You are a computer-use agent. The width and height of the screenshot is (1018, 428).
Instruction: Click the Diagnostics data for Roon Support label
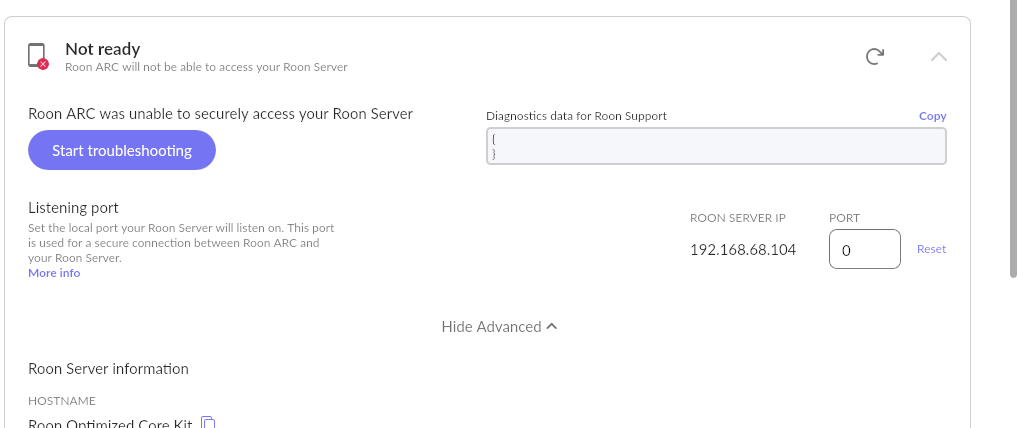[x=577, y=116]
